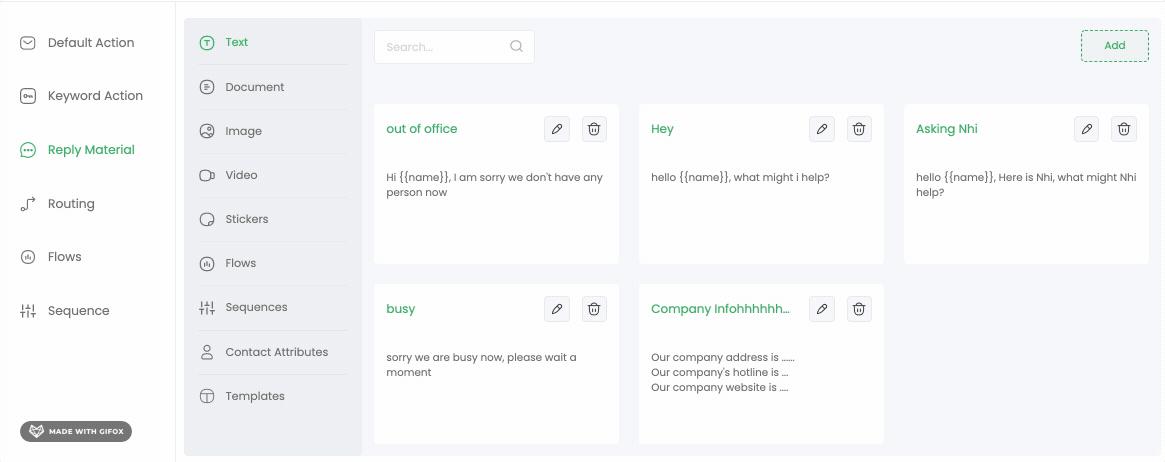Delete the Company Info reply card
Viewport: 1165px width, 462px height.
coord(859,309)
